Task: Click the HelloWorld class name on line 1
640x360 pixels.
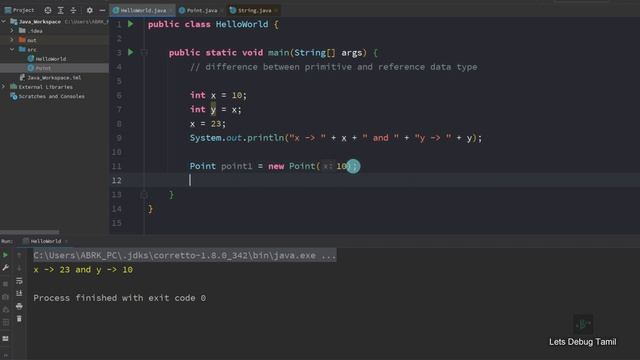Action: coord(242,24)
